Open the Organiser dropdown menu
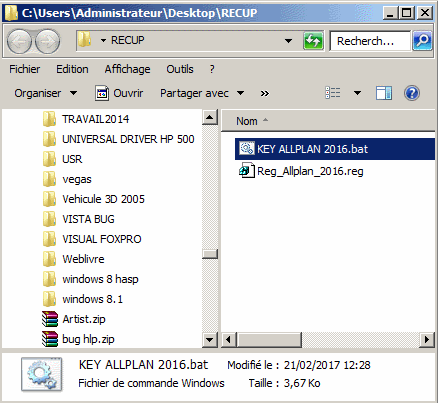This screenshot has height=403, width=438. click(x=46, y=93)
